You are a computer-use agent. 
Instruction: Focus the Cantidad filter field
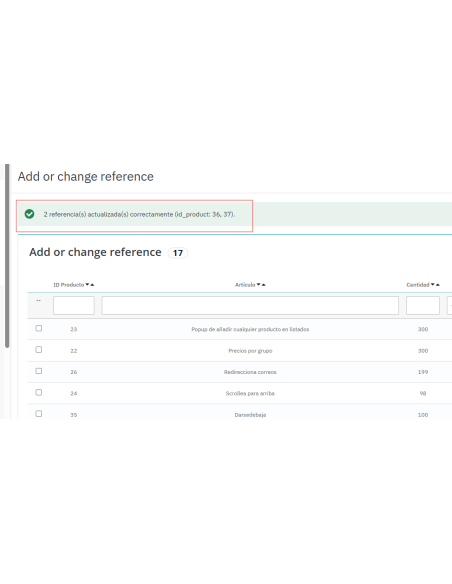click(x=423, y=305)
